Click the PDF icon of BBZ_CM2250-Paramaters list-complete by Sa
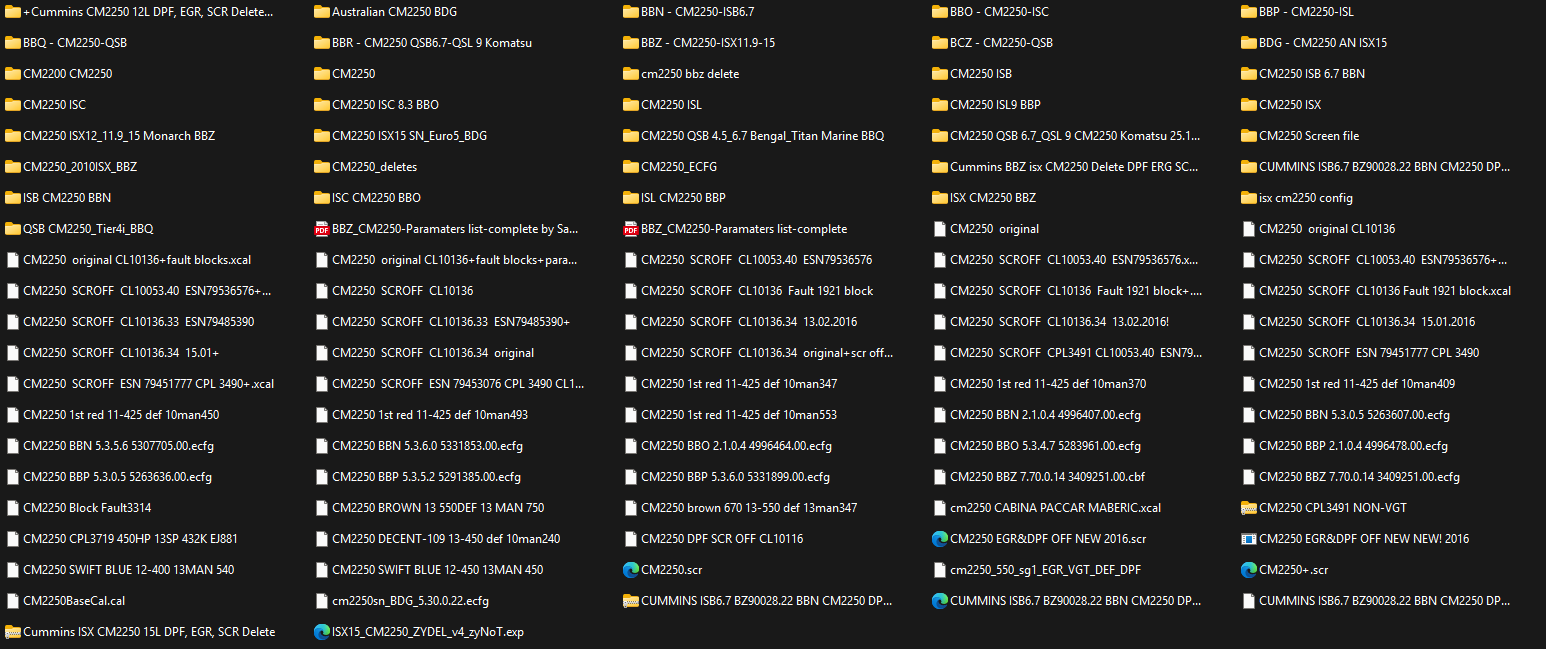The width and height of the screenshot is (1546, 649). tap(322, 229)
